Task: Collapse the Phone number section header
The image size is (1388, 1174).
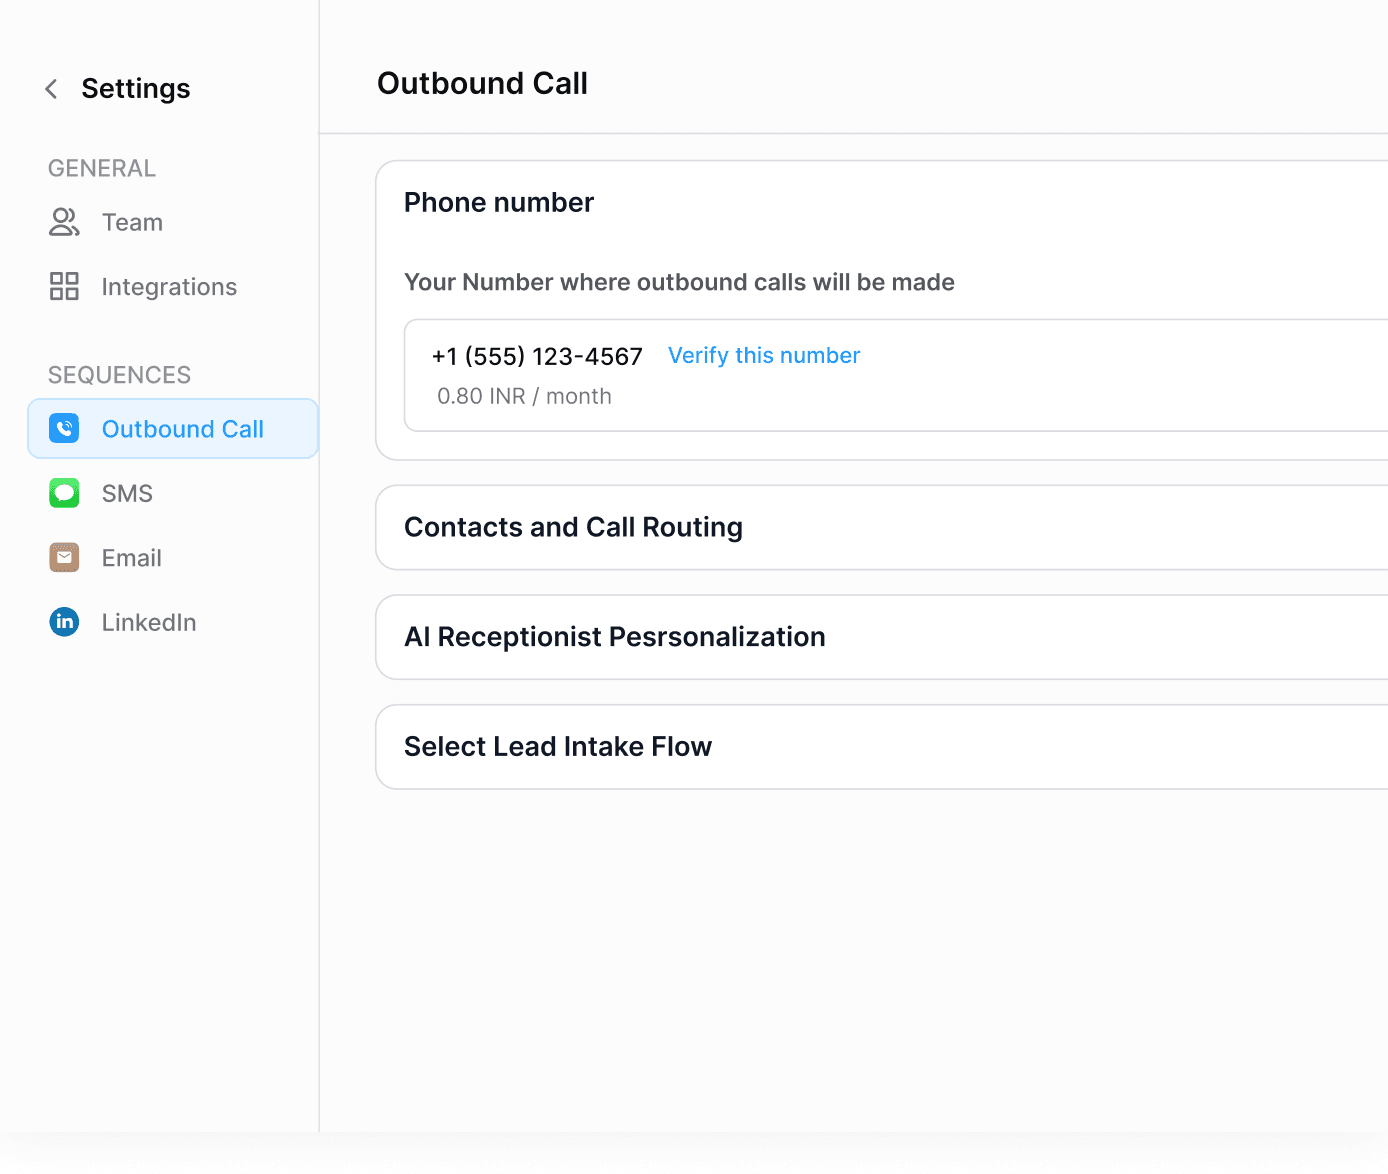Action: (x=498, y=203)
